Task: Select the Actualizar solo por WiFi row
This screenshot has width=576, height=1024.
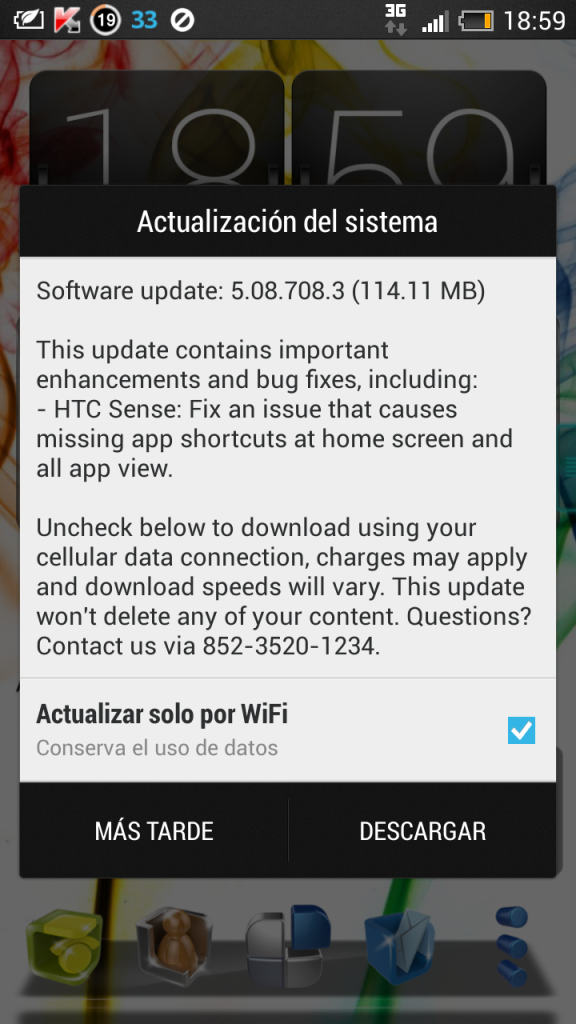Action: coord(287,729)
